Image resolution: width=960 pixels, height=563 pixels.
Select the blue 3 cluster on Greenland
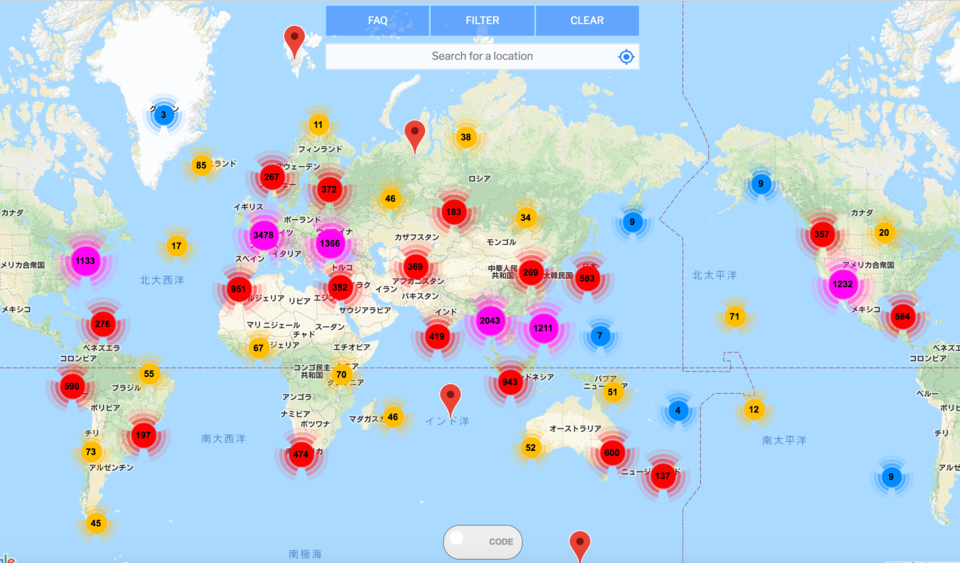pos(163,114)
